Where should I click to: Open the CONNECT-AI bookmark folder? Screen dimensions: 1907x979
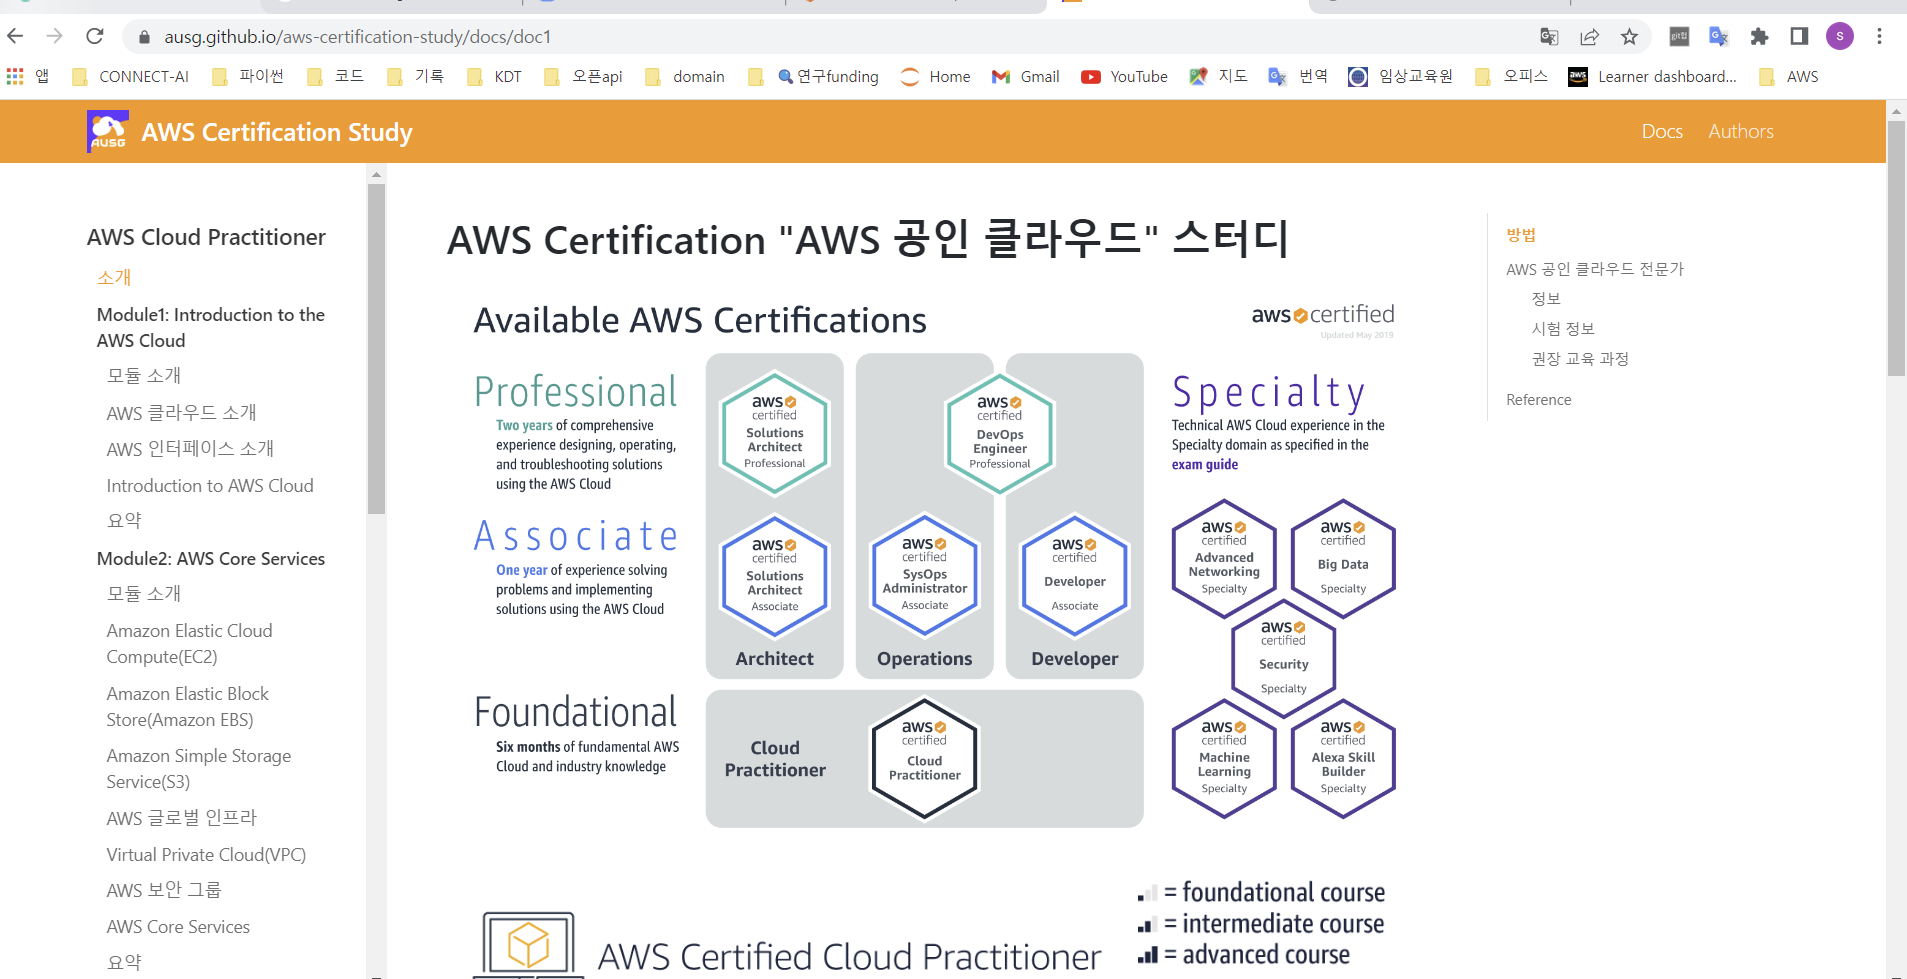pos(130,76)
